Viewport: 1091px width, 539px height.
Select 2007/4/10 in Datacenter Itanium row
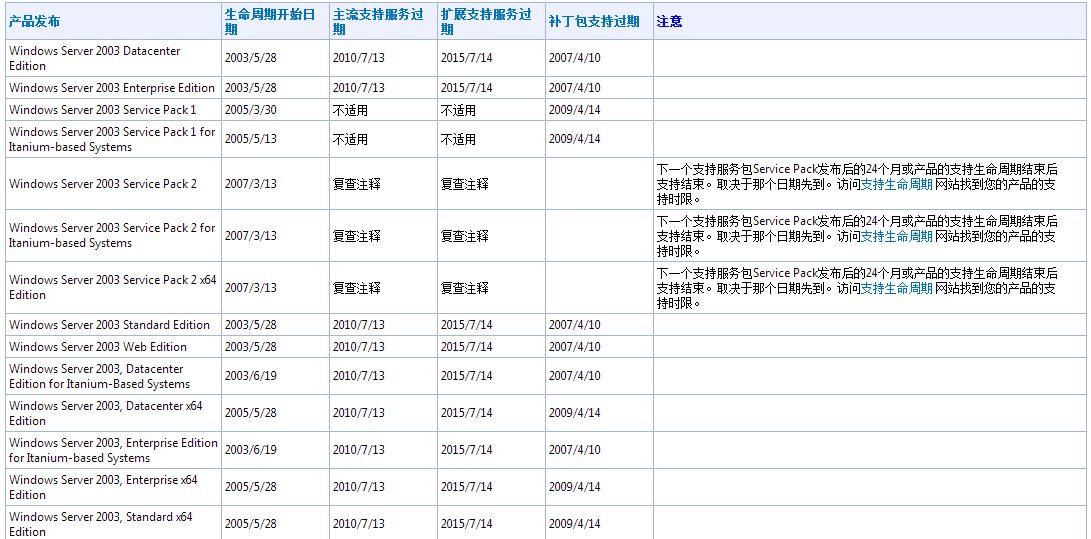coord(574,376)
